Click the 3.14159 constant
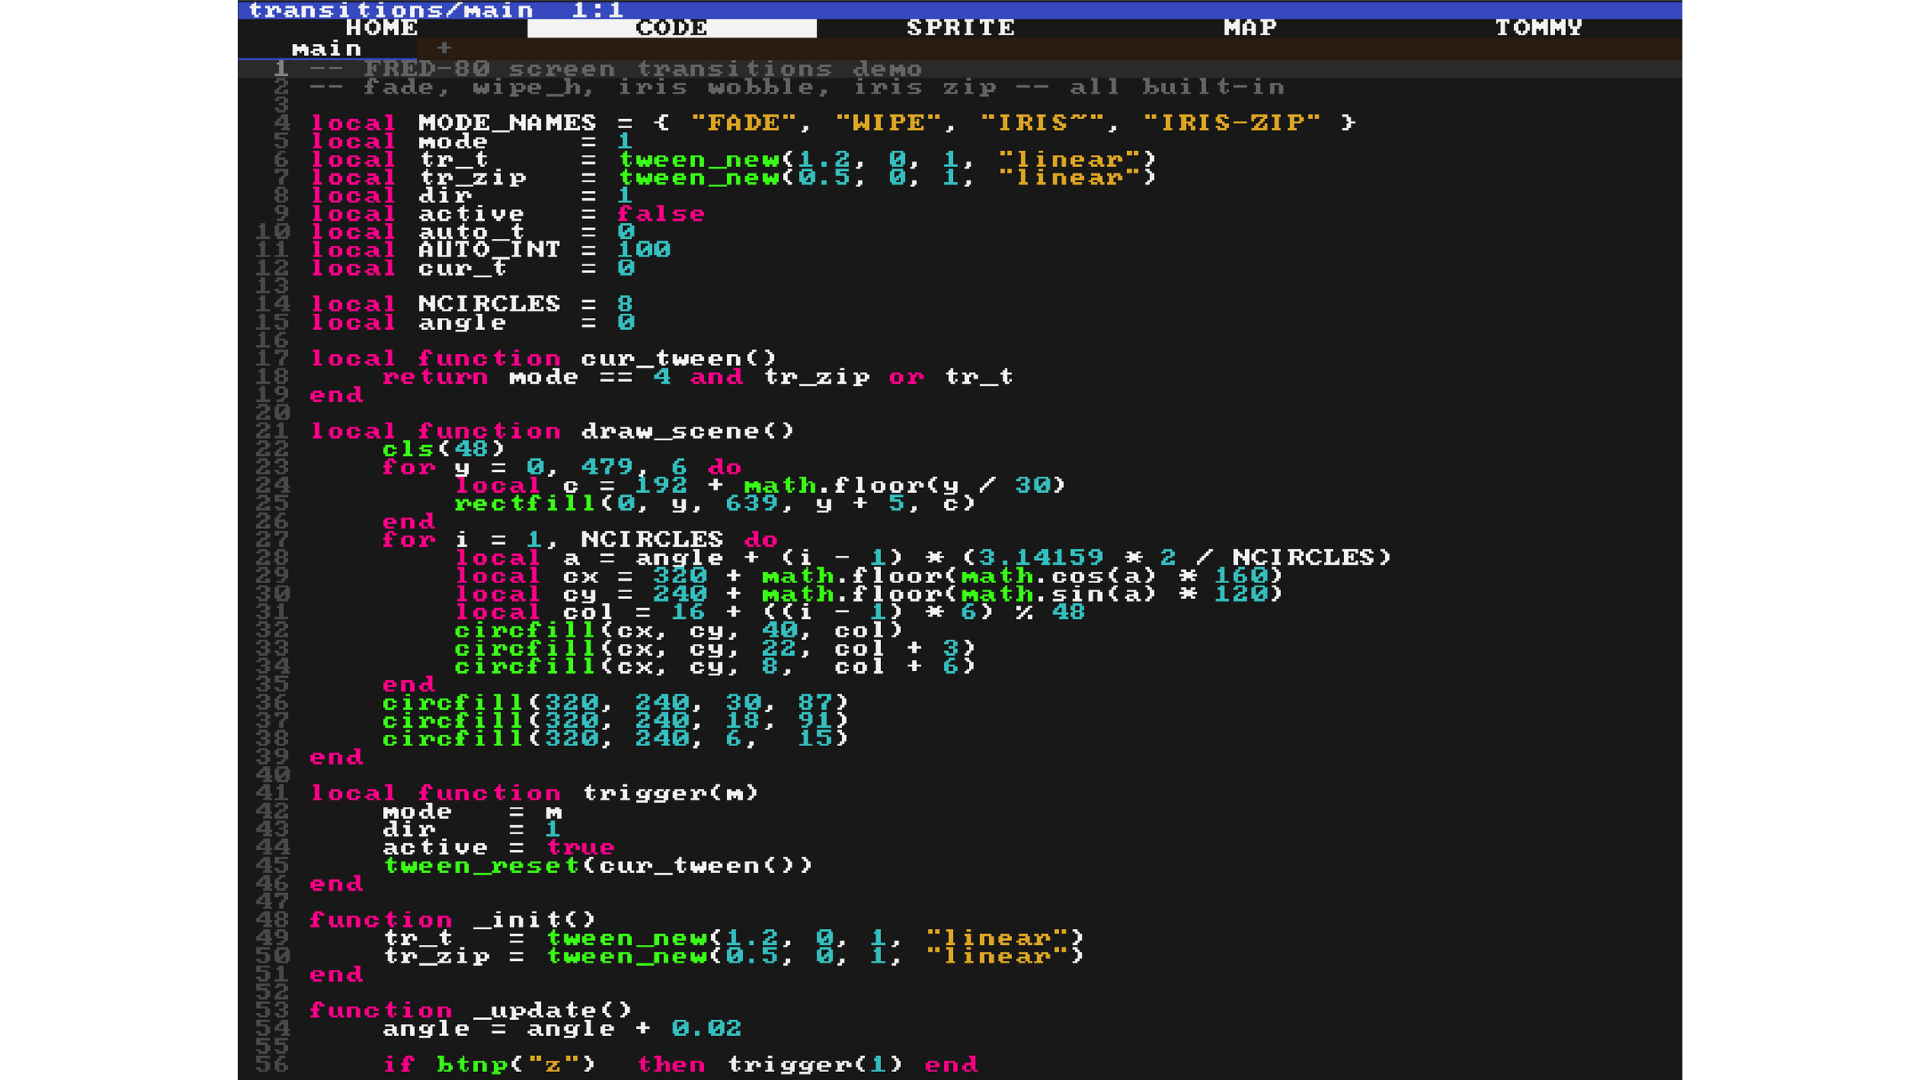Image resolution: width=1920 pixels, height=1080 pixels. click(x=1041, y=557)
